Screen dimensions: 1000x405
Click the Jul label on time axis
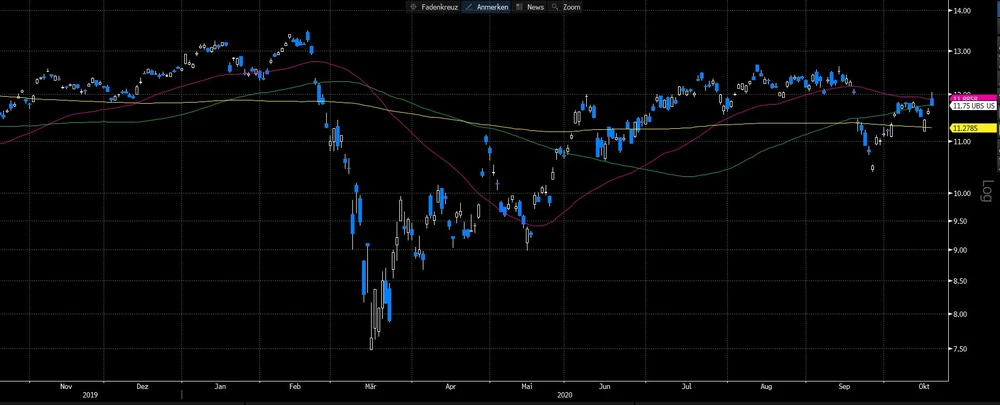point(687,385)
